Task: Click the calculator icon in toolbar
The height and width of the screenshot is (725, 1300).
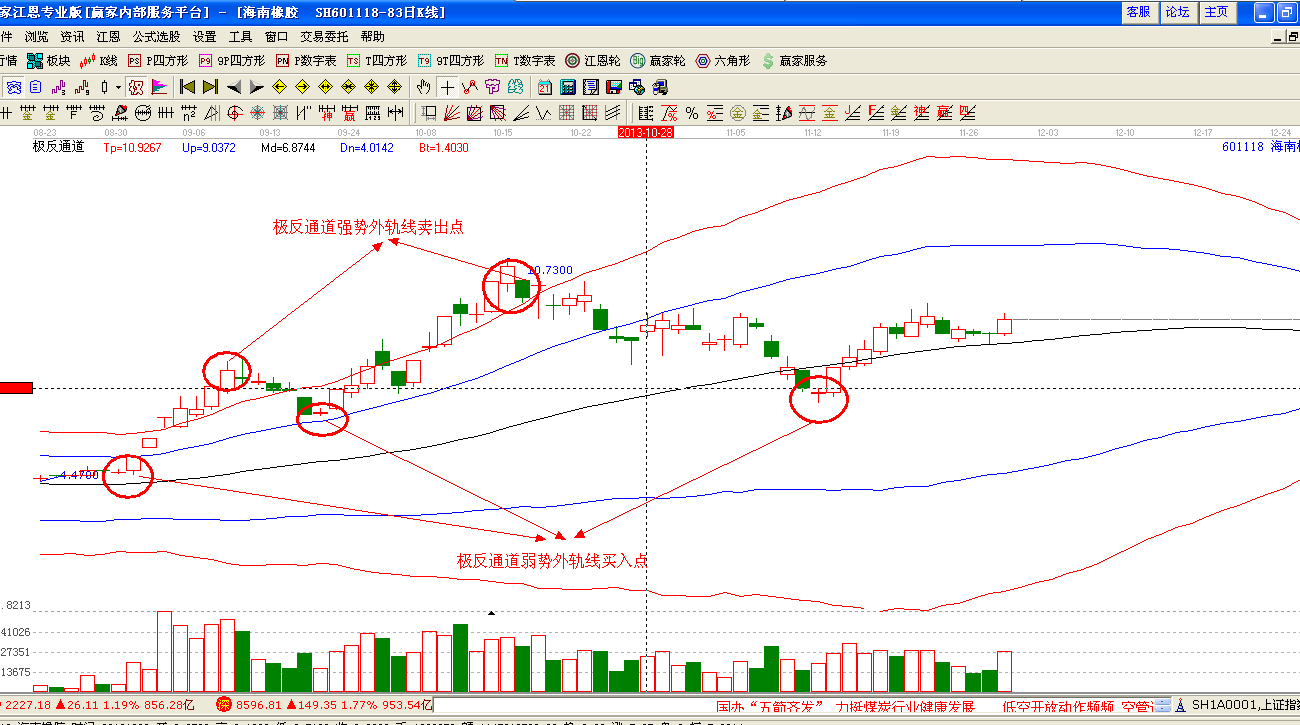Action: point(568,87)
